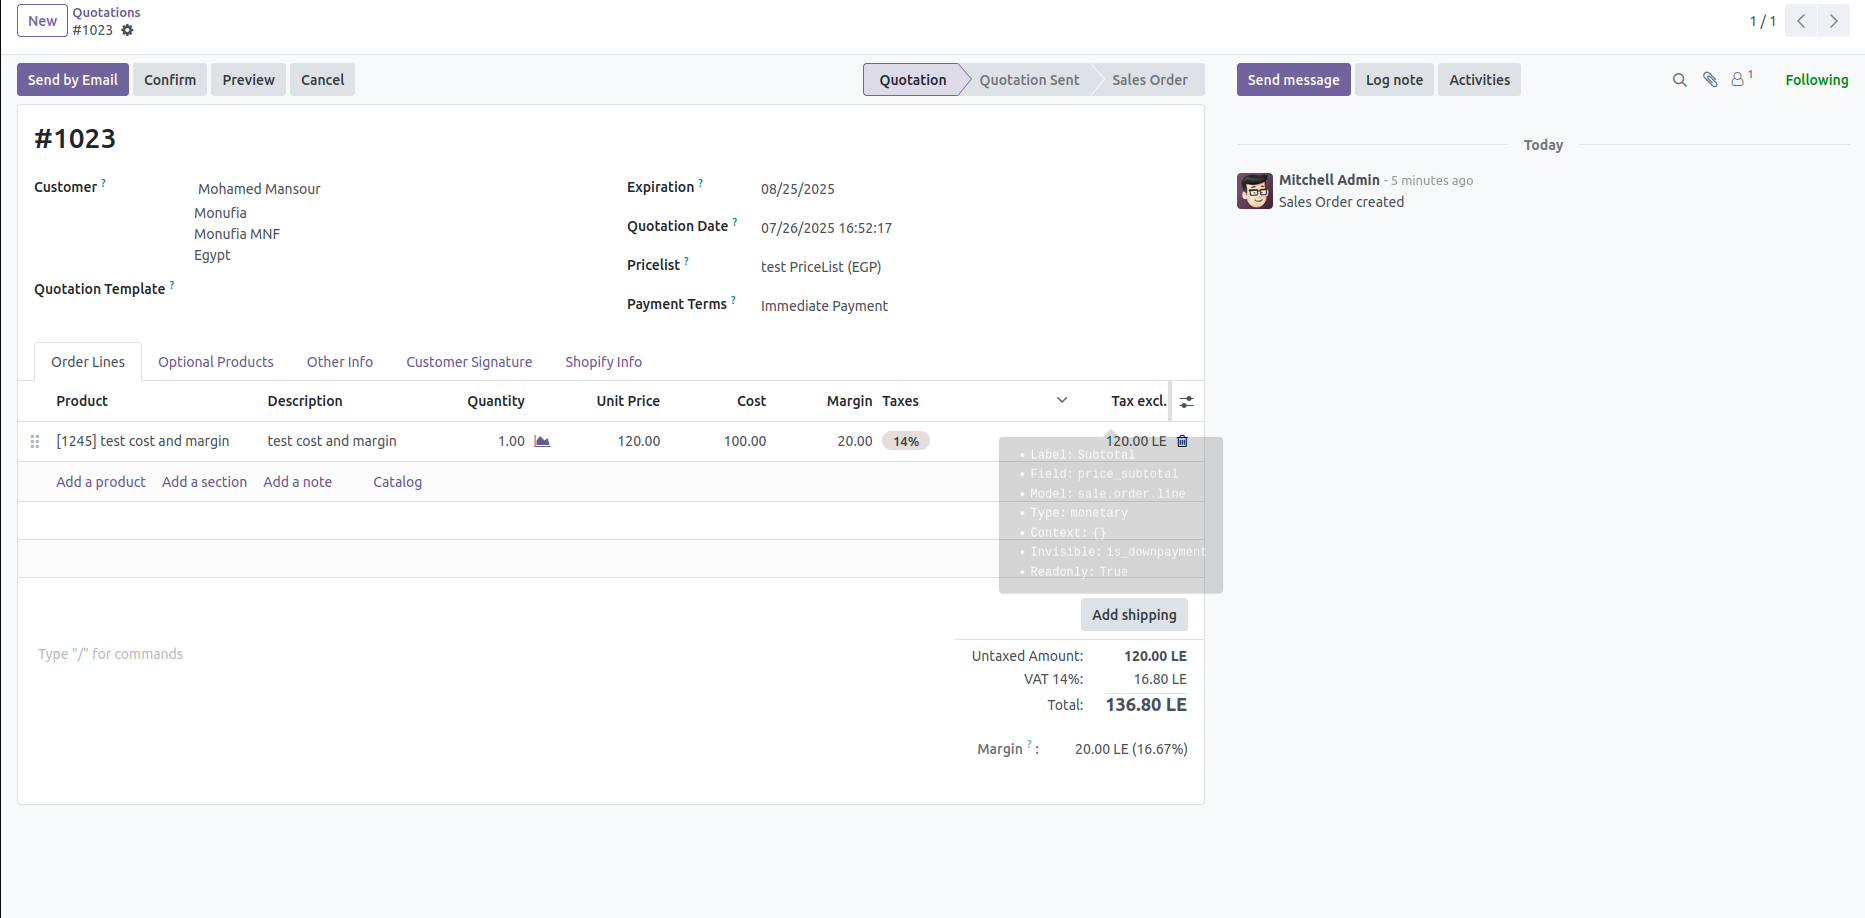Select Quotation status stage

click(913, 80)
